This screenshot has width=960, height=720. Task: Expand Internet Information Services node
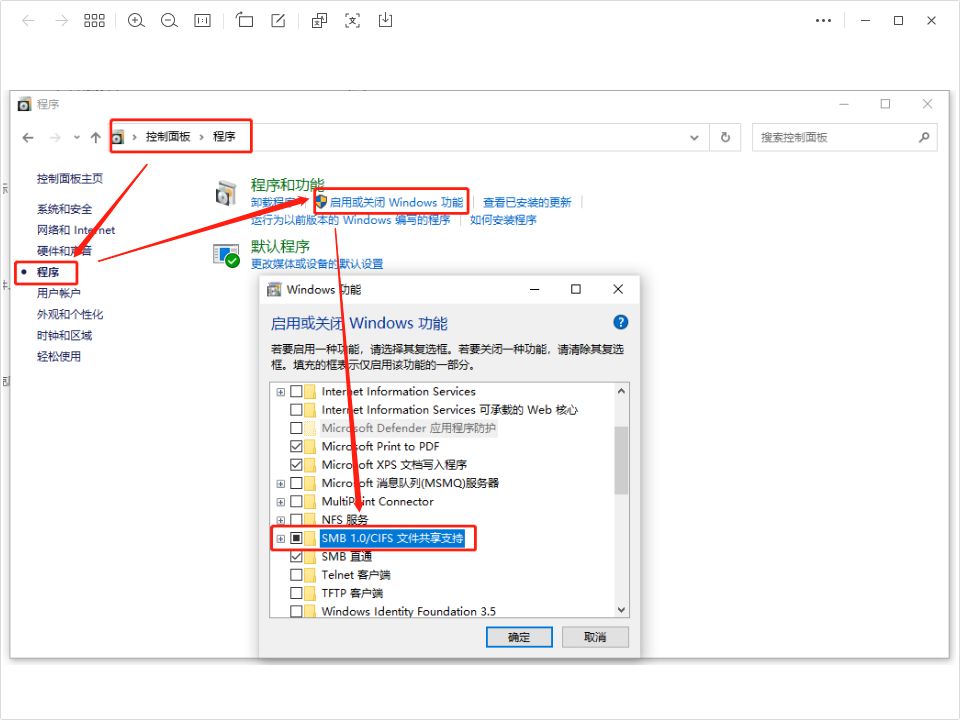280,392
